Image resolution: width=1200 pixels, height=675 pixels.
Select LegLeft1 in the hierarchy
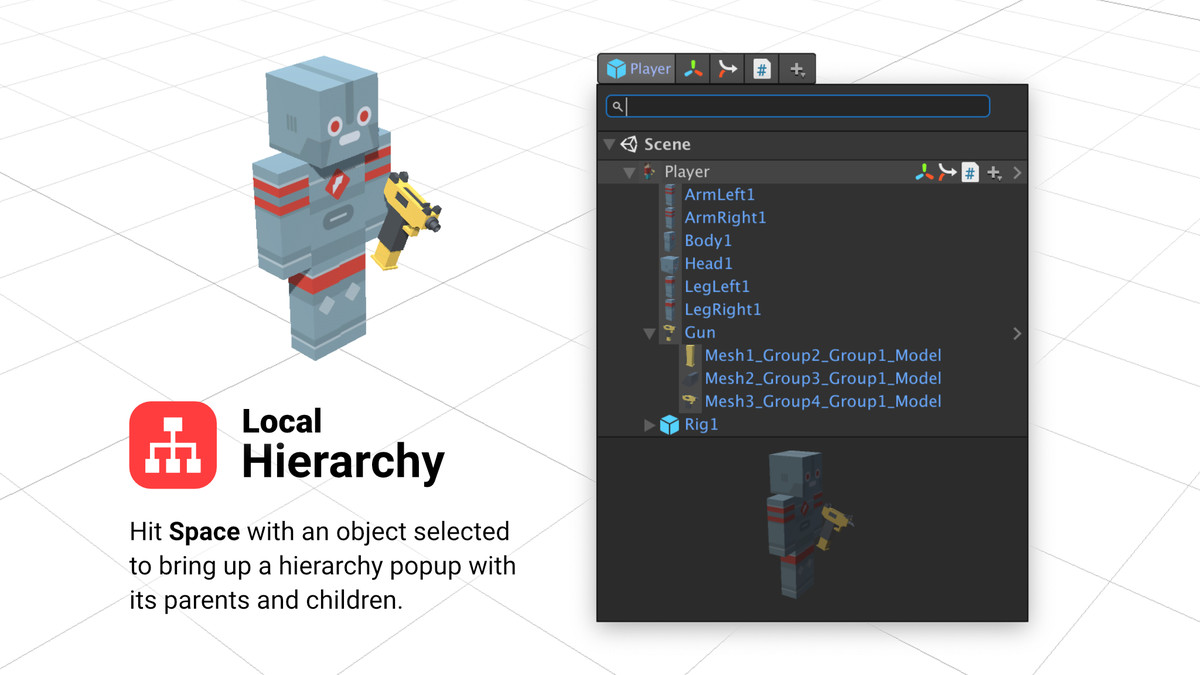(717, 287)
